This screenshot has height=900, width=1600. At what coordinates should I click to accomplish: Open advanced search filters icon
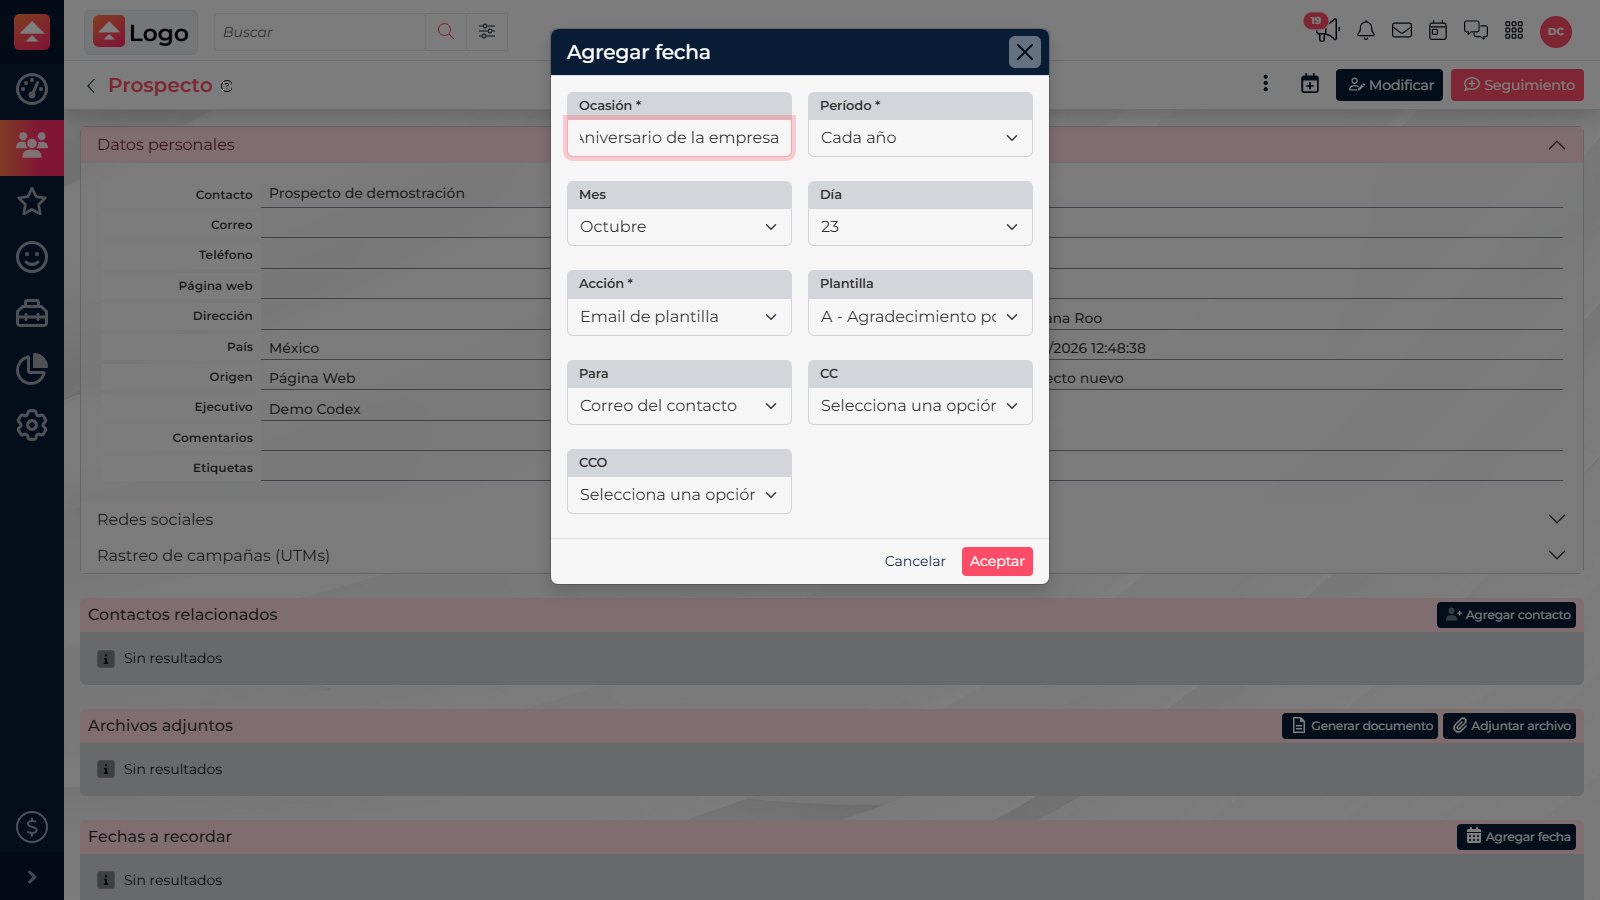(487, 32)
